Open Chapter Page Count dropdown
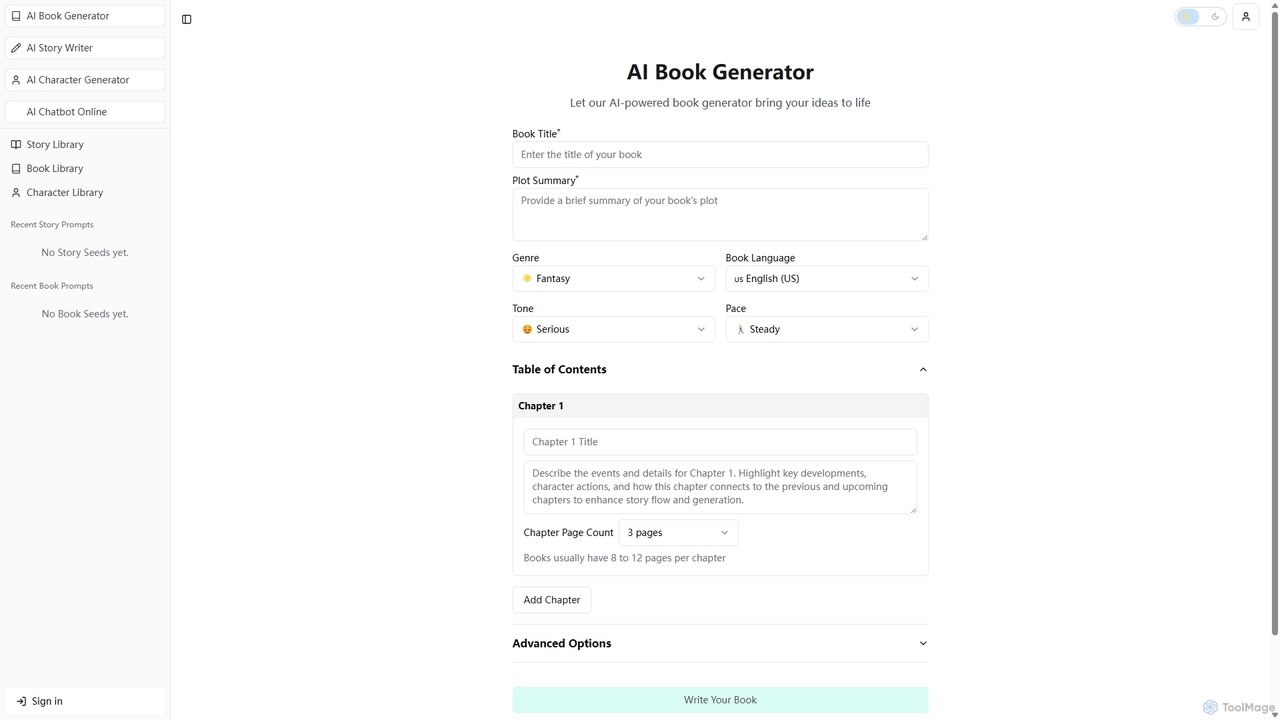This screenshot has height=720, width=1280. pos(678,533)
